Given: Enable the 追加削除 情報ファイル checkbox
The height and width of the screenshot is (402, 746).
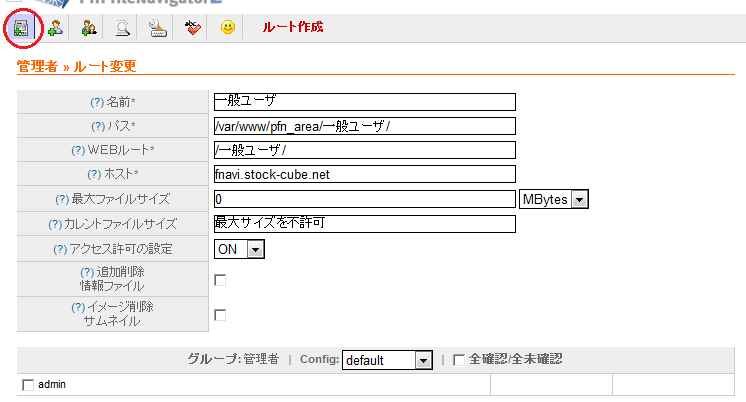Looking at the screenshot, I should point(220,280).
